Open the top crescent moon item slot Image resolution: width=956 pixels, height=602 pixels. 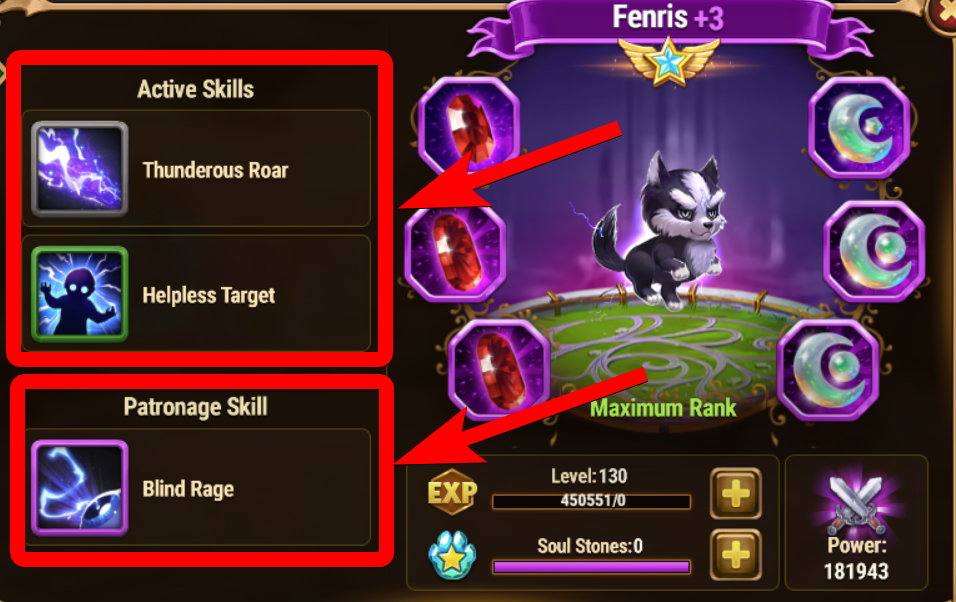pyautogui.click(x=860, y=127)
